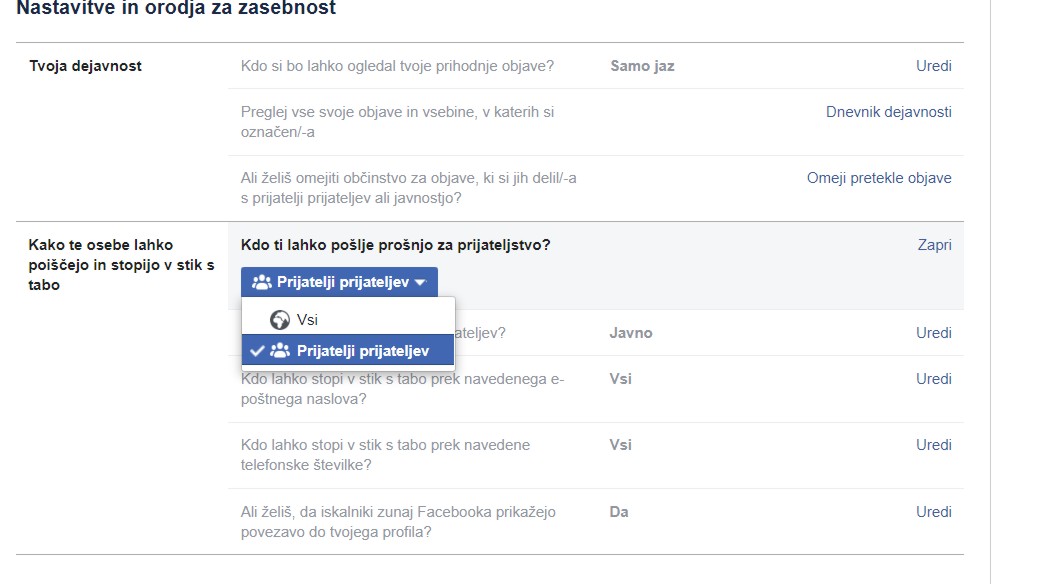Select Prijatelji prijateljev text in the dropdown list
The image size is (1037, 584).
point(362,351)
